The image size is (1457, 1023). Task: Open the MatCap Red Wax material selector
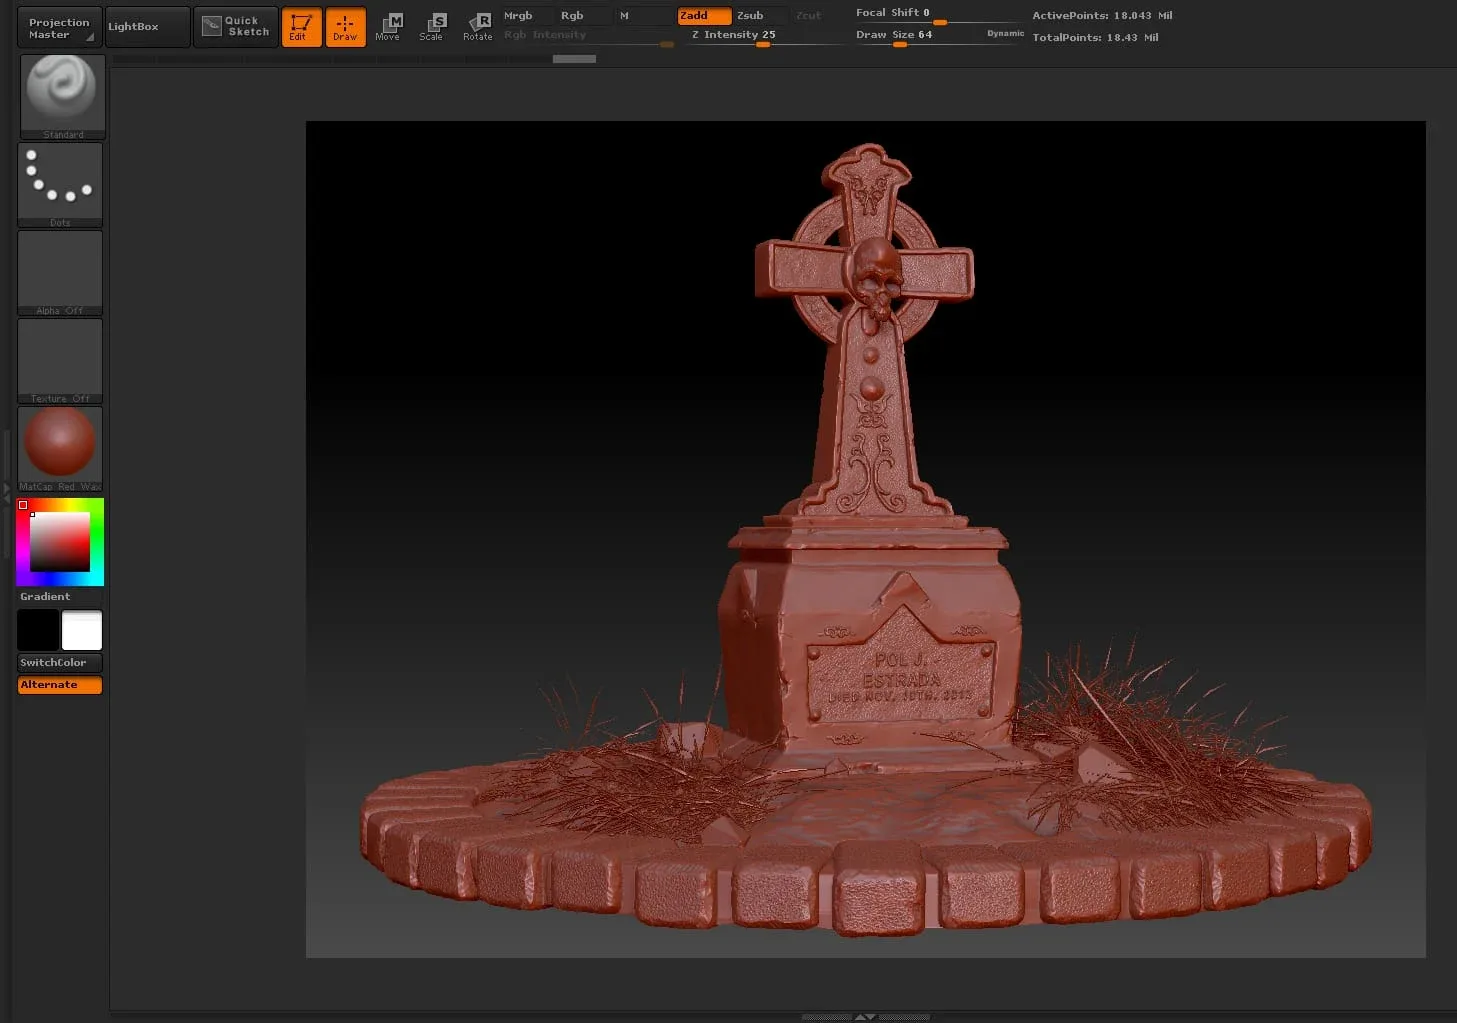pyautogui.click(x=60, y=449)
